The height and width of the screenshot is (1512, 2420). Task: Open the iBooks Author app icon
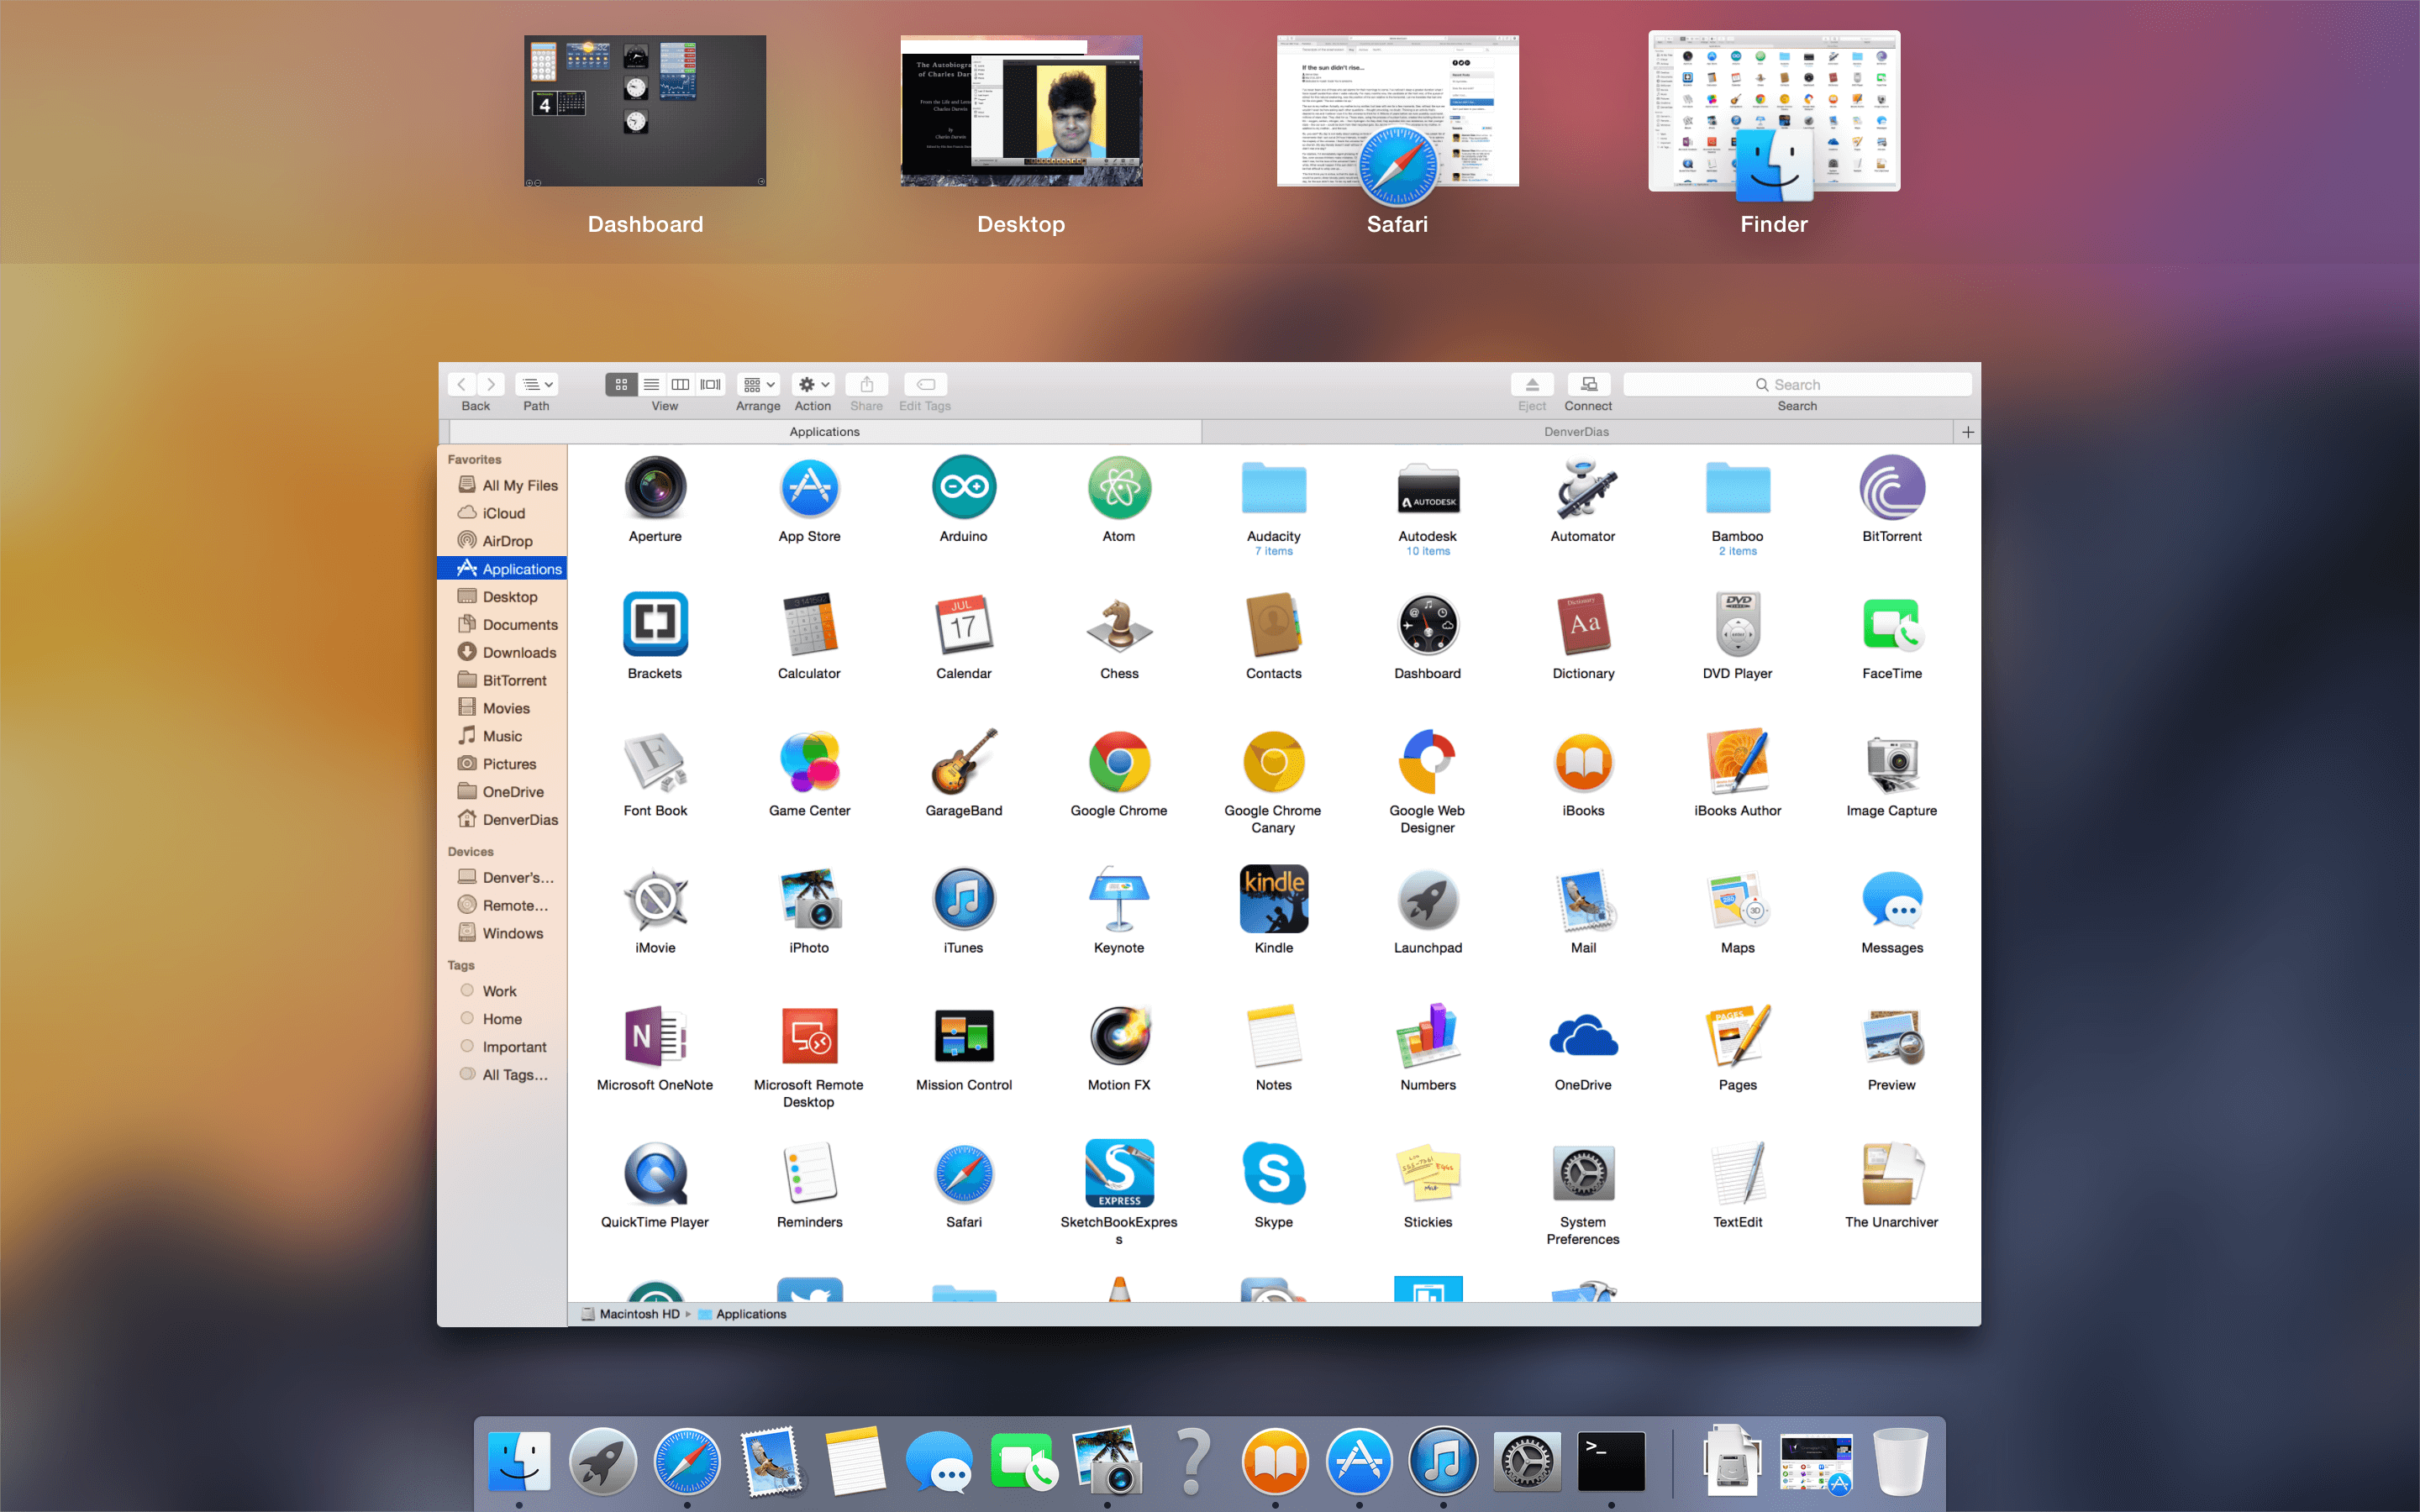(x=1737, y=762)
